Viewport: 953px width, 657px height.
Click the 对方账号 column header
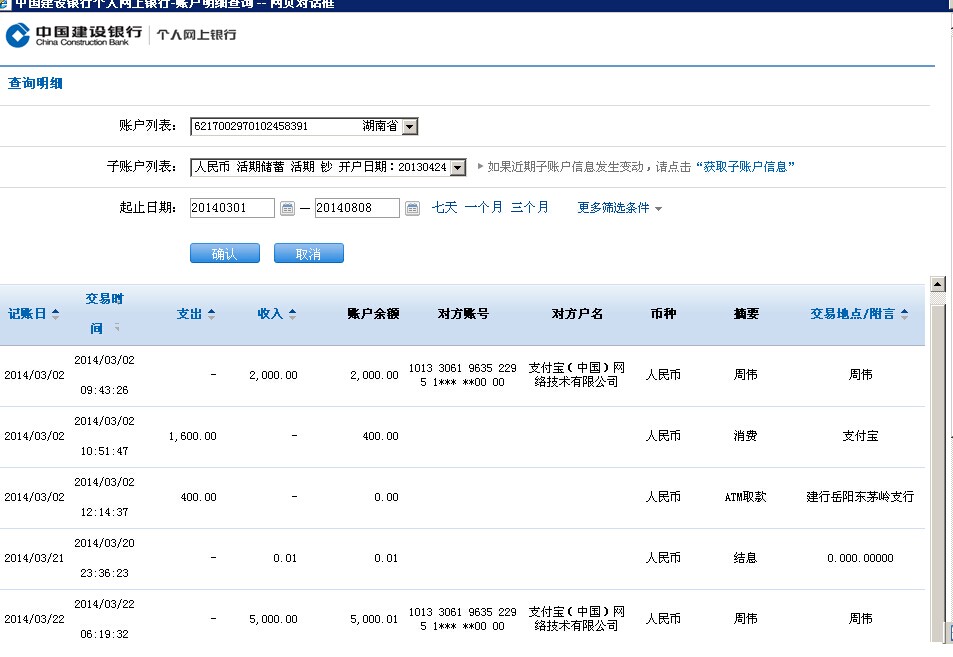tap(463, 314)
